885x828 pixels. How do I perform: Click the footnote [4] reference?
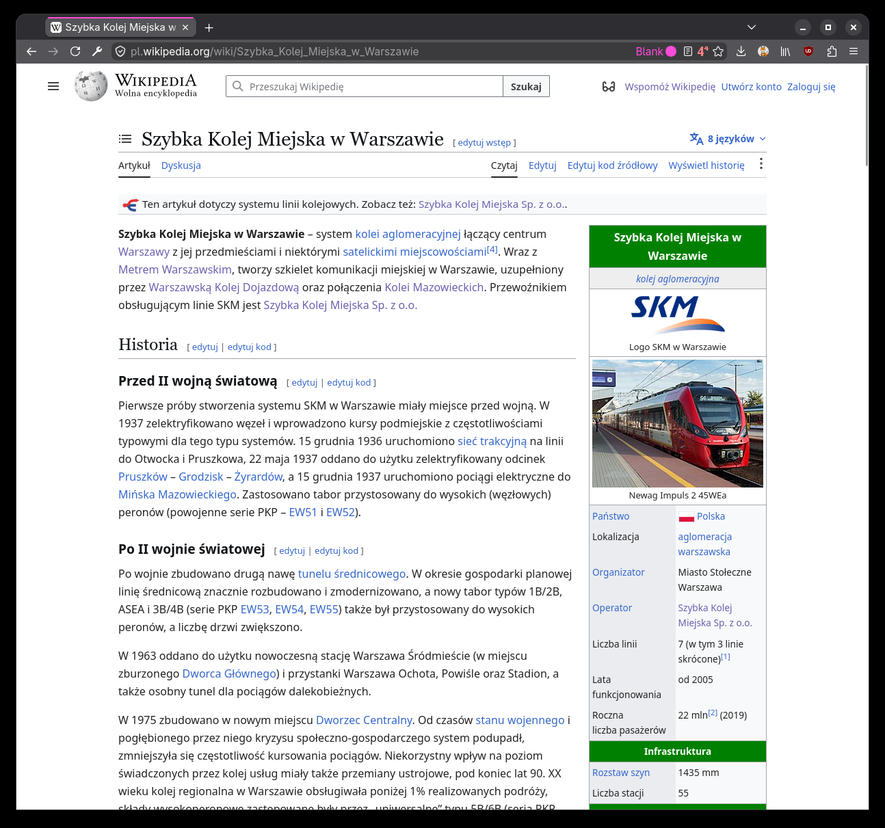click(x=492, y=249)
